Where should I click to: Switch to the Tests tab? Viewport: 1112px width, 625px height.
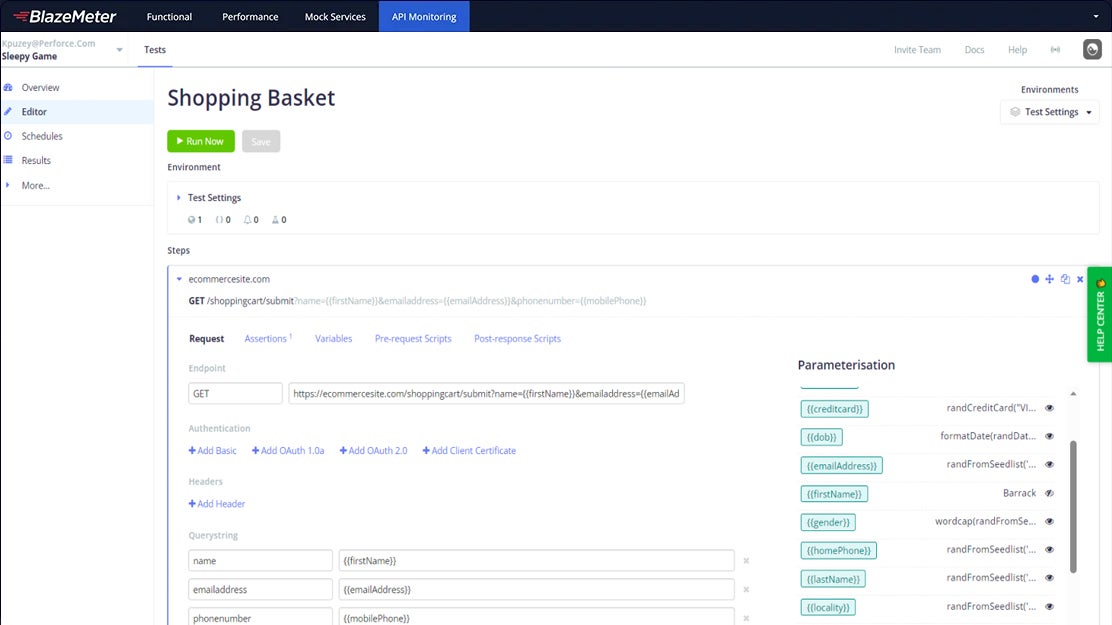155,50
